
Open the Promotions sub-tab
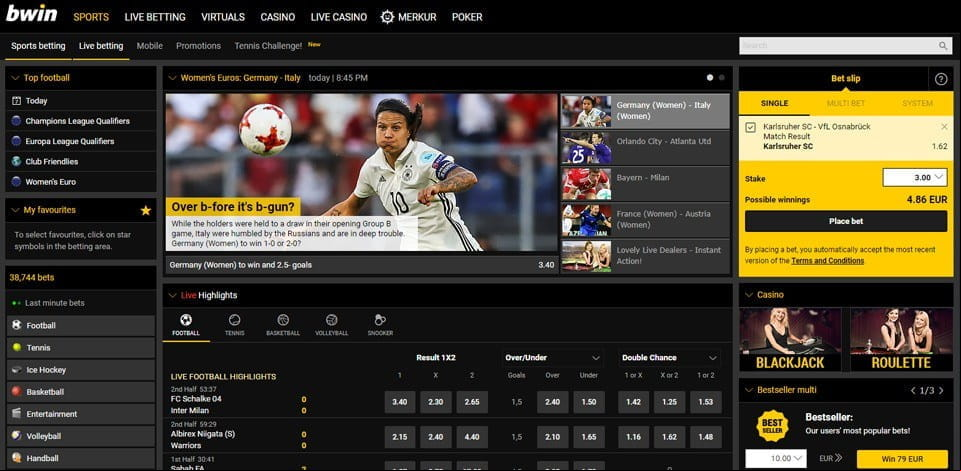point(198,45)
